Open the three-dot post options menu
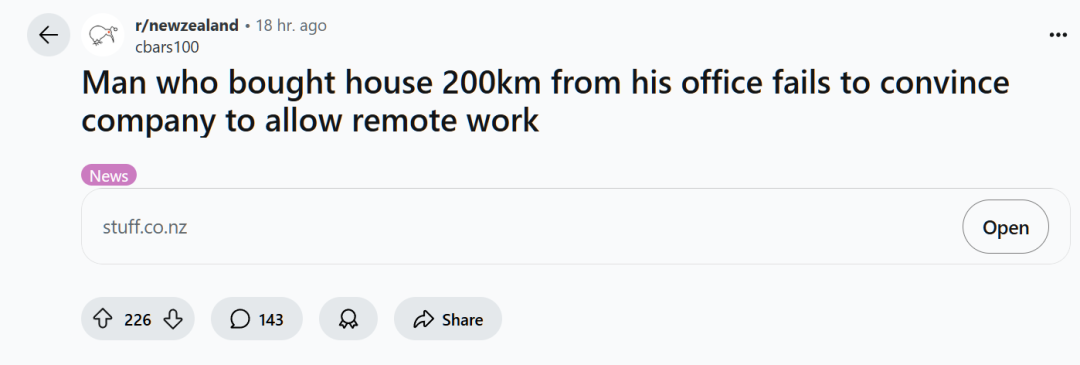The width and height of the screenshot is (1080, 365). click(x=1058, y=34)
